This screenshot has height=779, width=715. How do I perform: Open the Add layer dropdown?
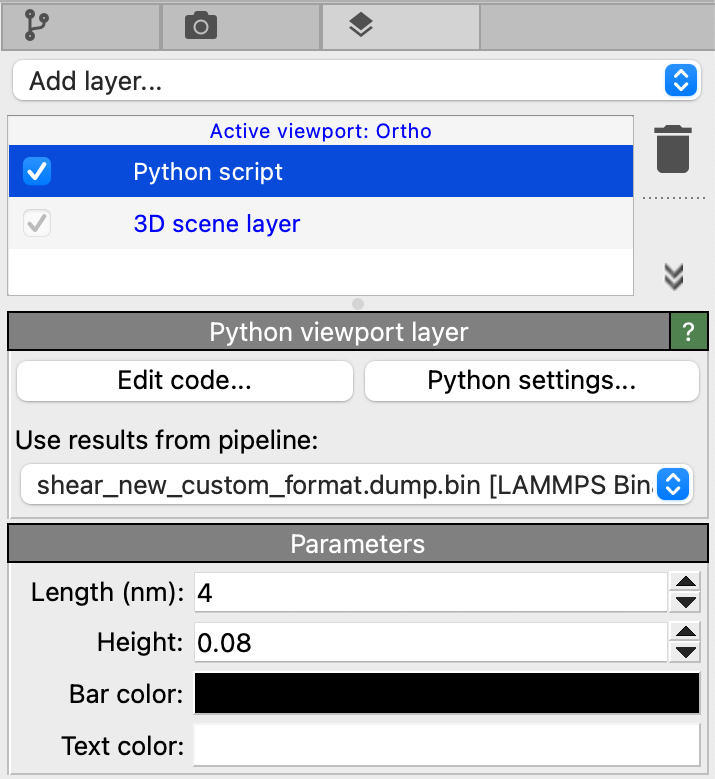click(x=356, y=81)
